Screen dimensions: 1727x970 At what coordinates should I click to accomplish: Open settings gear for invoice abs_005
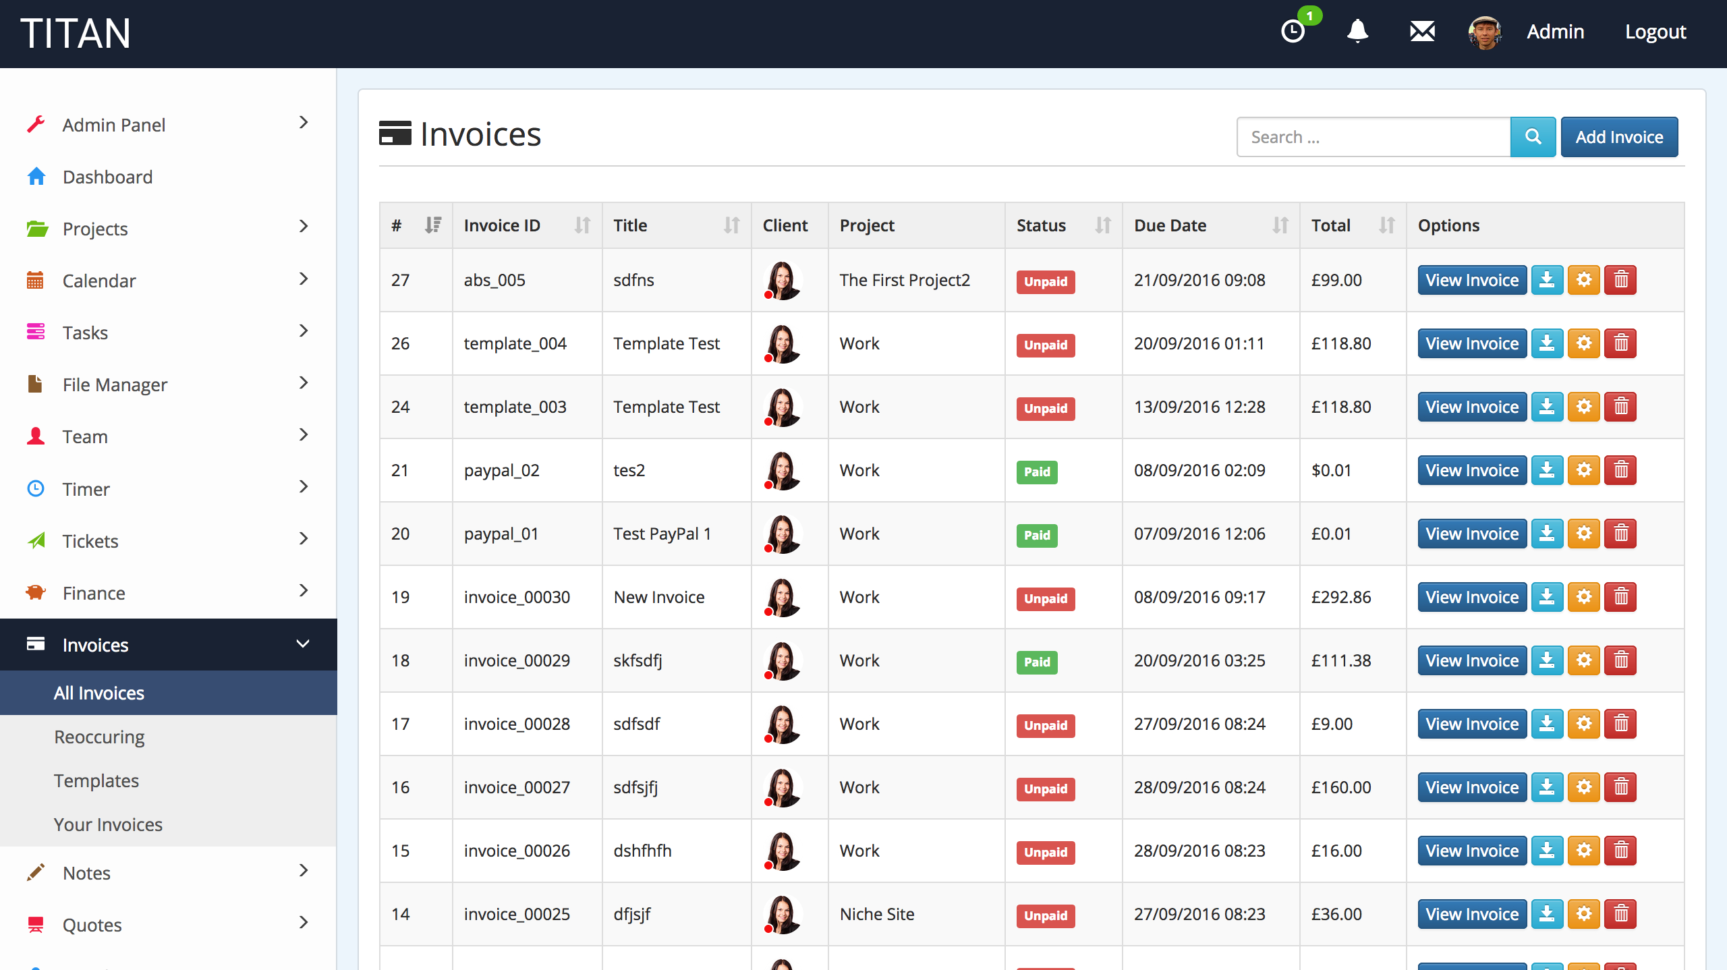tap(1584, 280)
